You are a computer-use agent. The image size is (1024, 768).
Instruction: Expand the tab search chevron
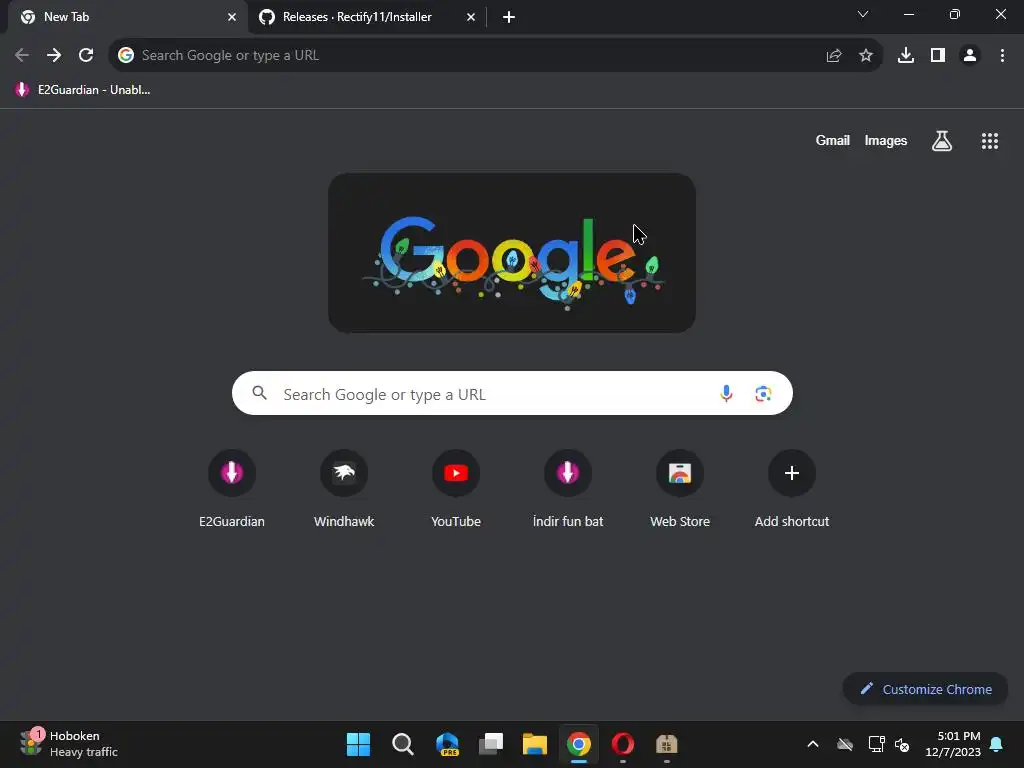pyautogui.click(x=863, y=14)
